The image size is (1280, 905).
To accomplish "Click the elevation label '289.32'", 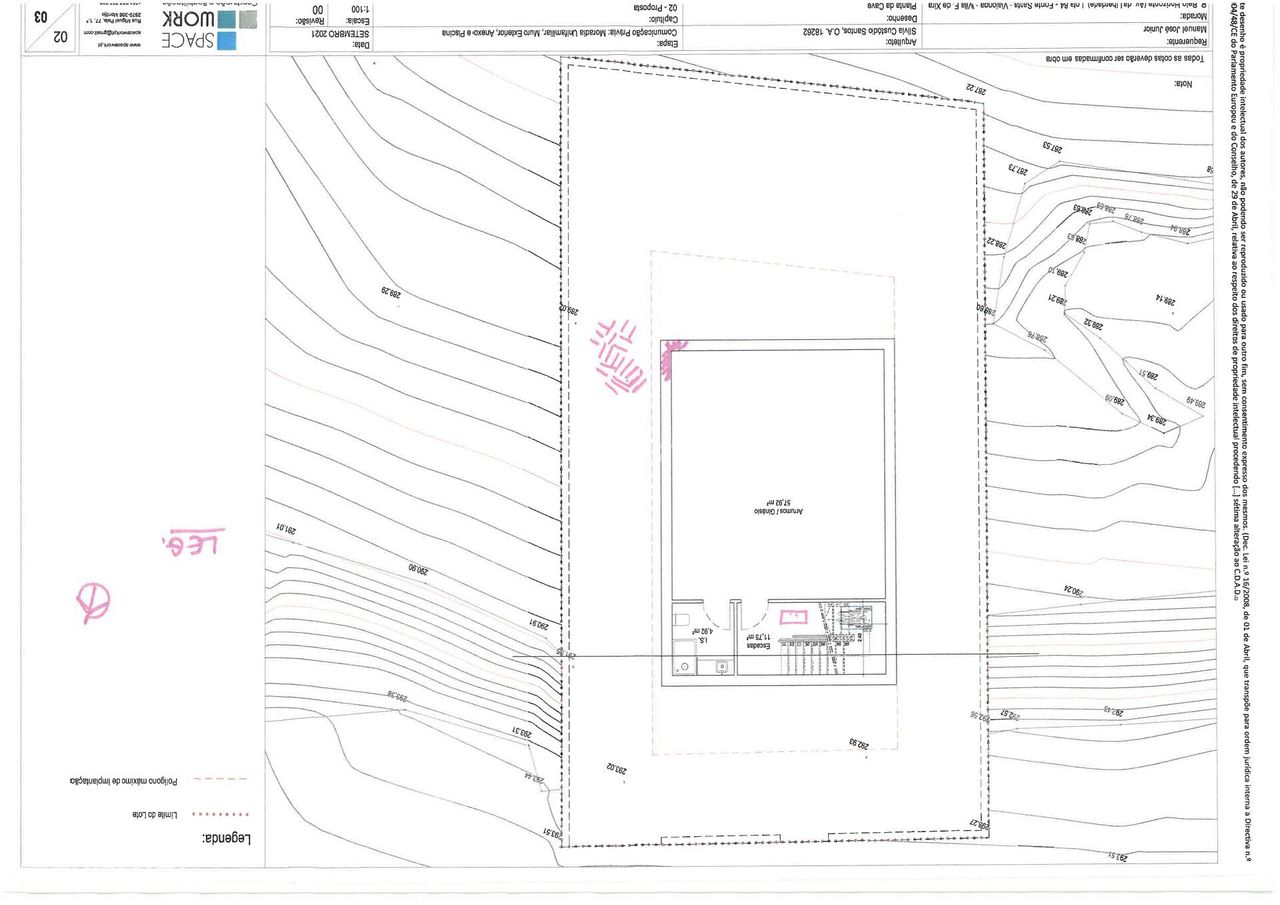I will pos(1092,324).
